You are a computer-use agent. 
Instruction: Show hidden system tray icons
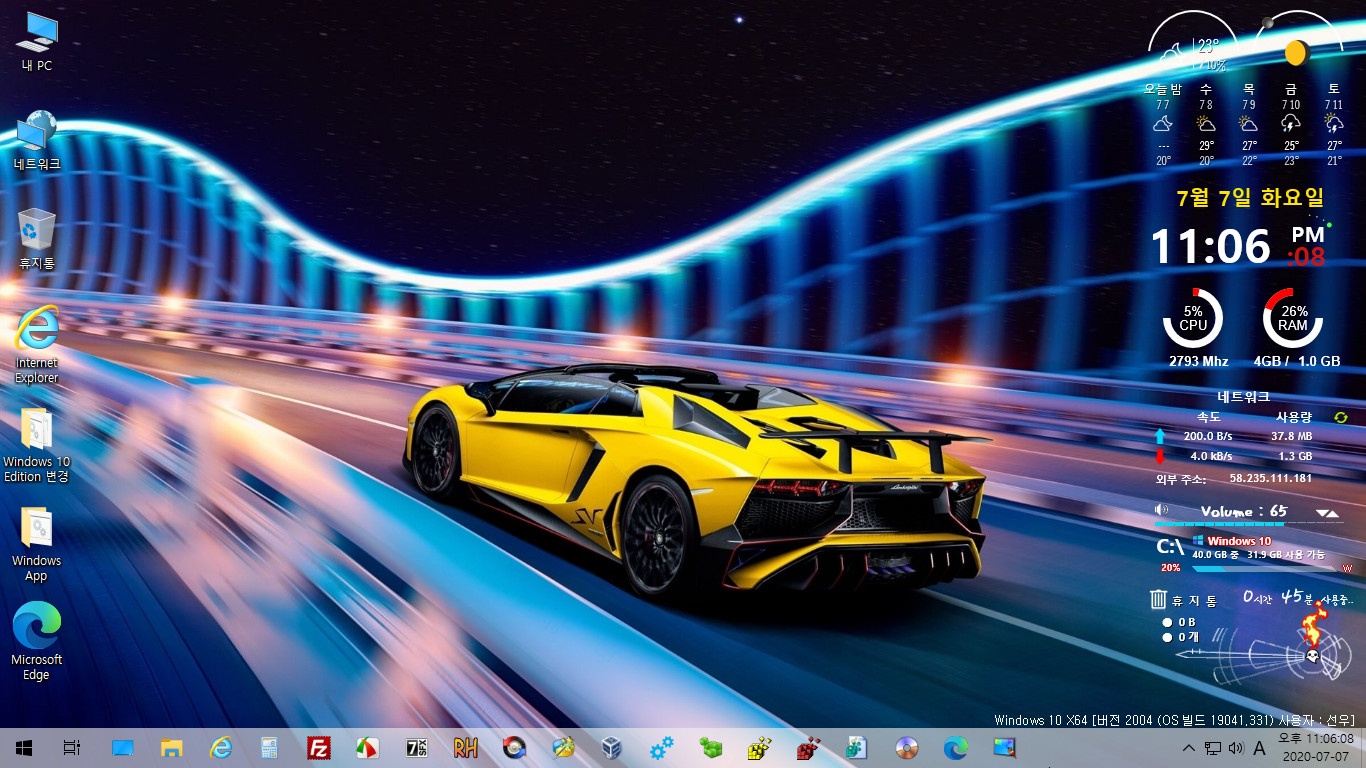pyautogui.click(x=1188, y=748)
